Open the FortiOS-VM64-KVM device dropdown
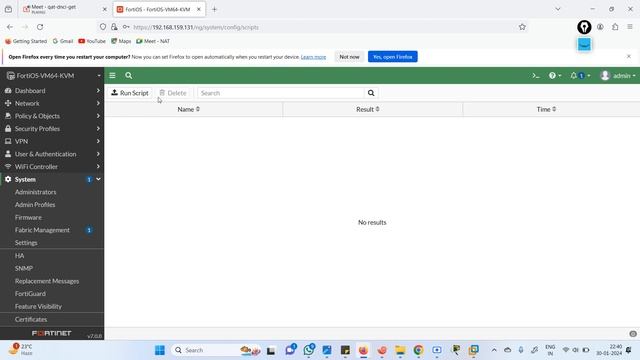The image size is (640, 360). (52, 76)
